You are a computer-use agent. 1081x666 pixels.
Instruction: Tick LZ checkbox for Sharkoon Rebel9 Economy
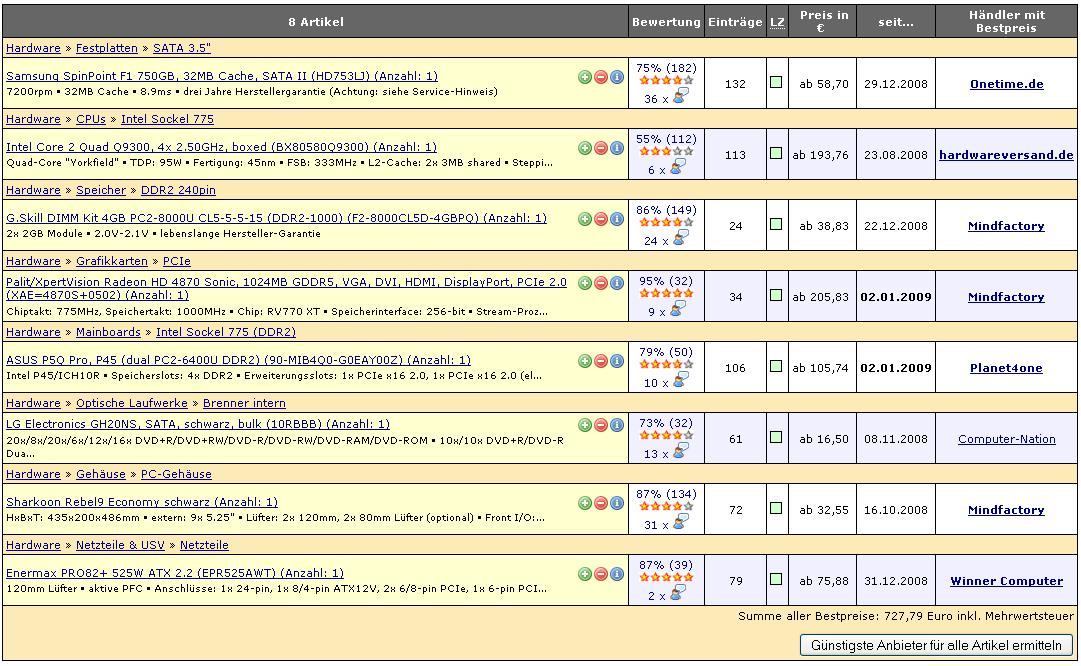[776, 508]
